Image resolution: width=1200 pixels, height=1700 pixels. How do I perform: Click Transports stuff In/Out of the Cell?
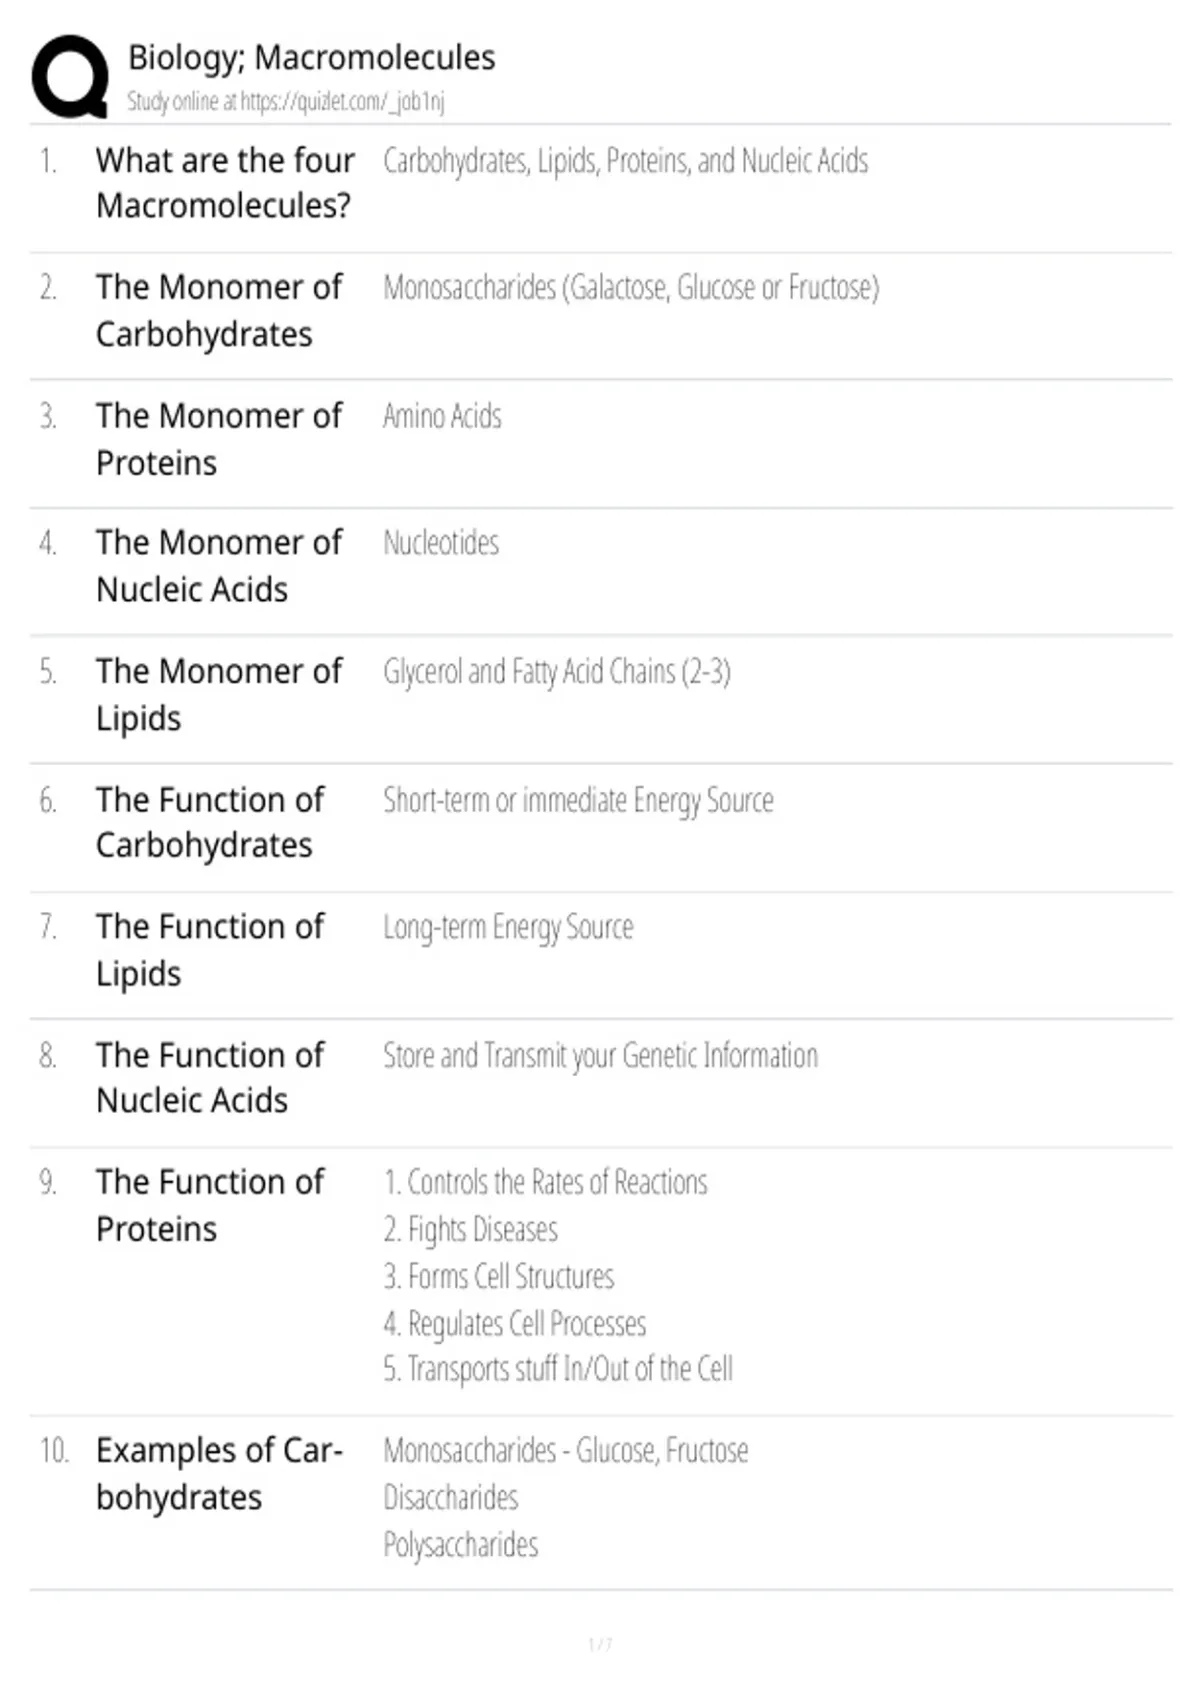click(x=558, y=1369)
